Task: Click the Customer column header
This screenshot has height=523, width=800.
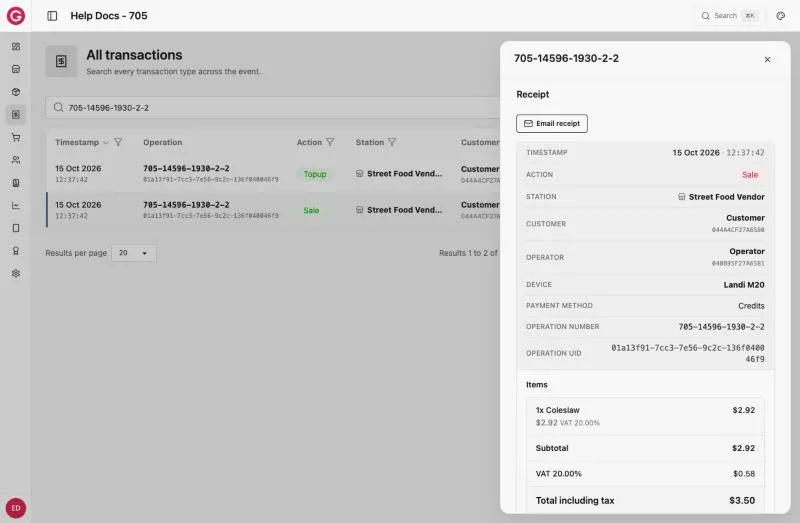Action: [x=480, y=142]
